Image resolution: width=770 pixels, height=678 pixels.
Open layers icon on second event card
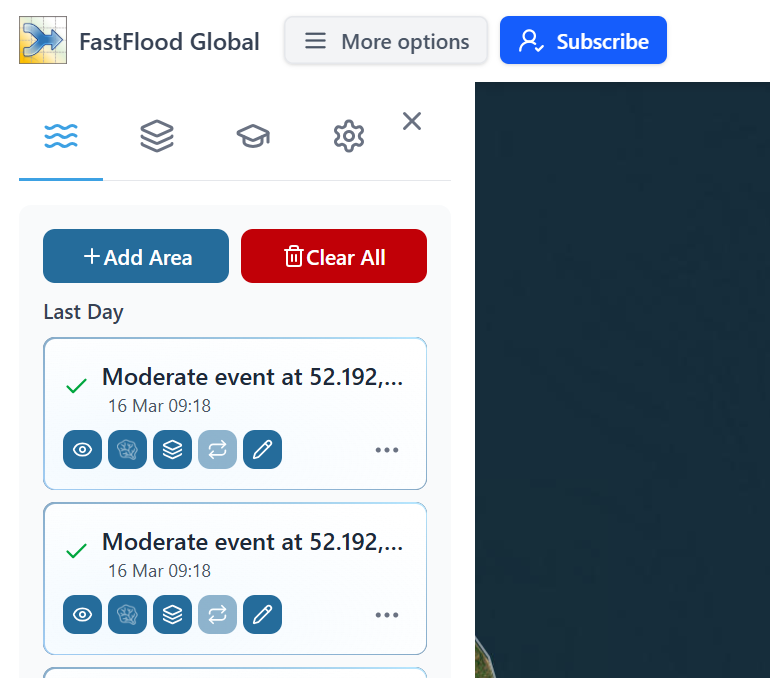[173, 615]
